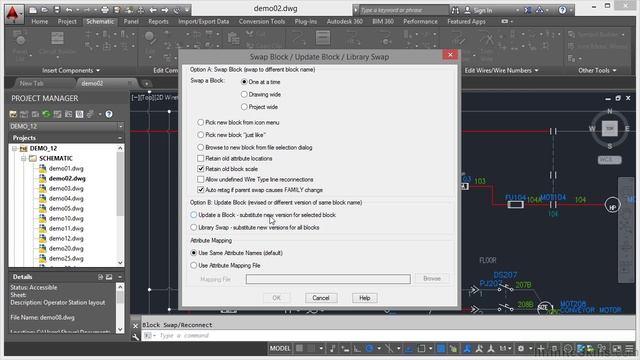The height and width of the screenshot is (360, 640).
Task: Collapse the SCHEMATIC folder node
Action: (x=24, y=158)
